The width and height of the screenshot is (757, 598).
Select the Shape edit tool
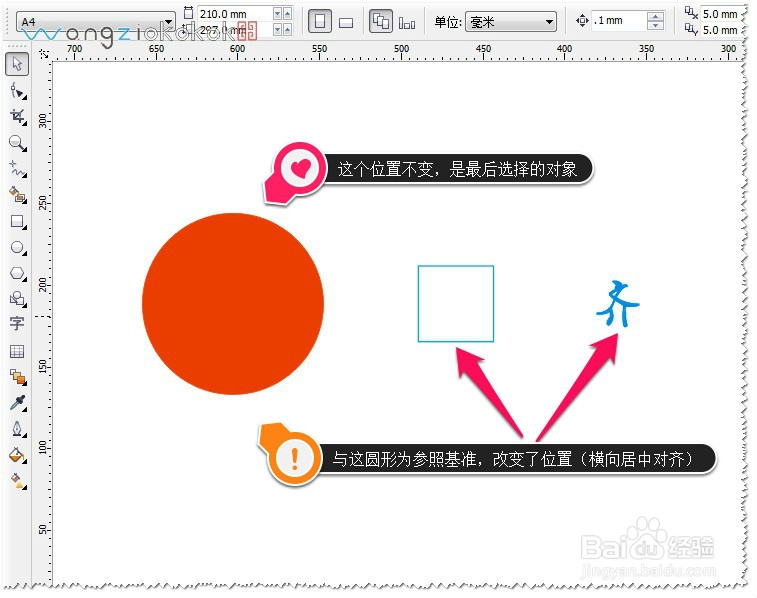coord(18,91)
